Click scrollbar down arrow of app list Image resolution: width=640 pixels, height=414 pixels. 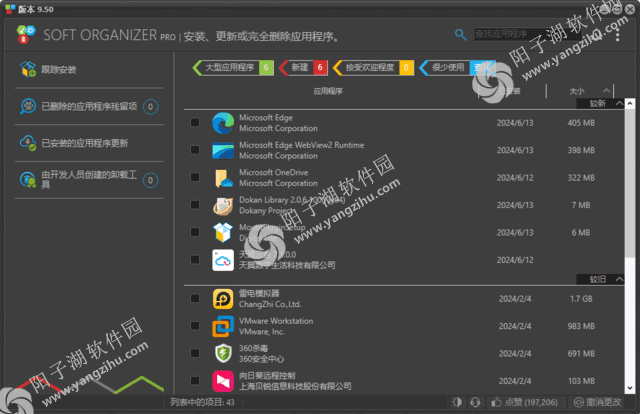tap(630, 388)
